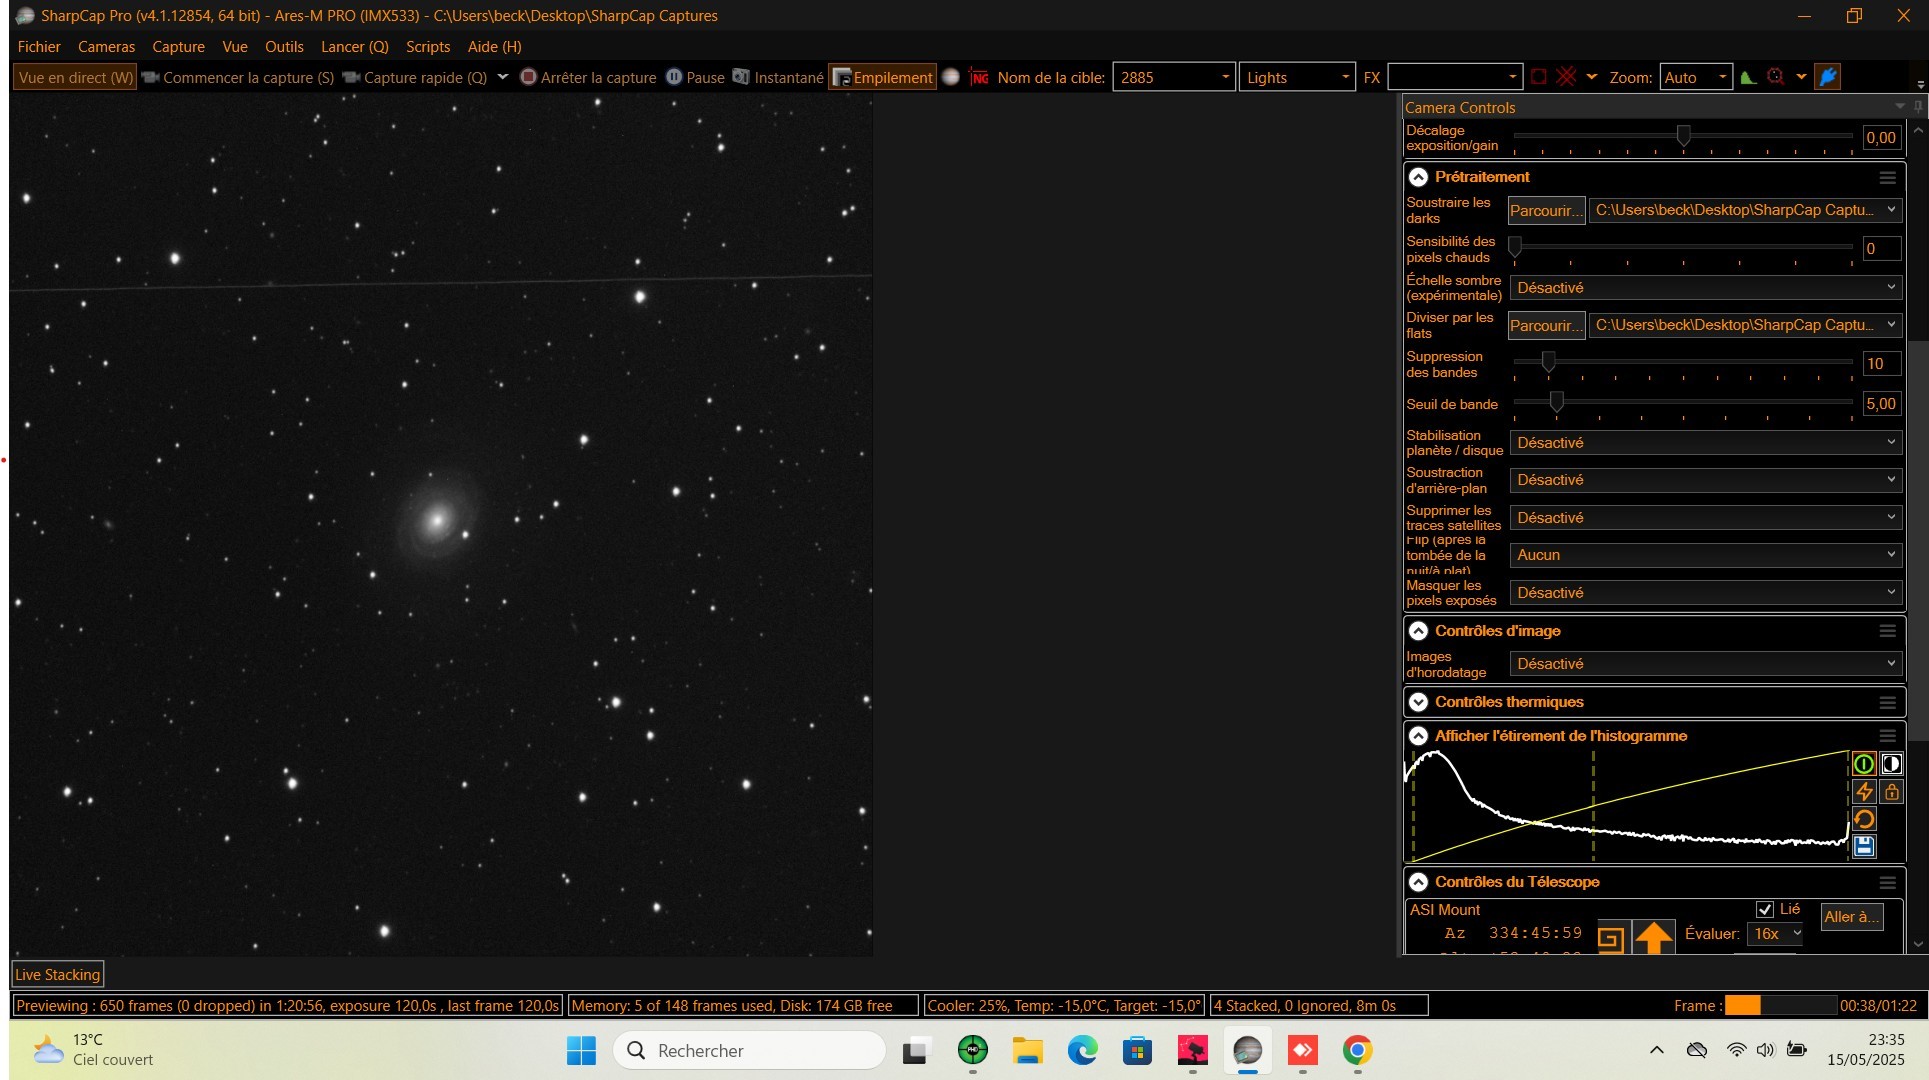Viewport: 1929px width, 1080px height.
Task: Click Parcourir for Soustraire les darks
Action: pos(1546,210)
